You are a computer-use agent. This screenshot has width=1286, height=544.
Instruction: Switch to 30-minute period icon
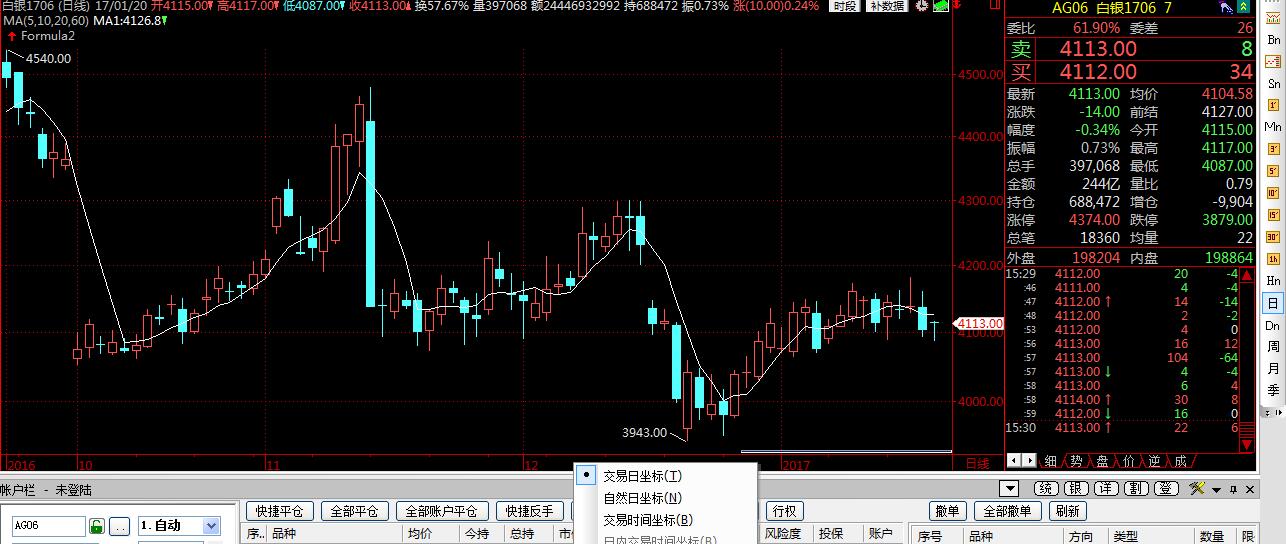tap(1273, 237)
